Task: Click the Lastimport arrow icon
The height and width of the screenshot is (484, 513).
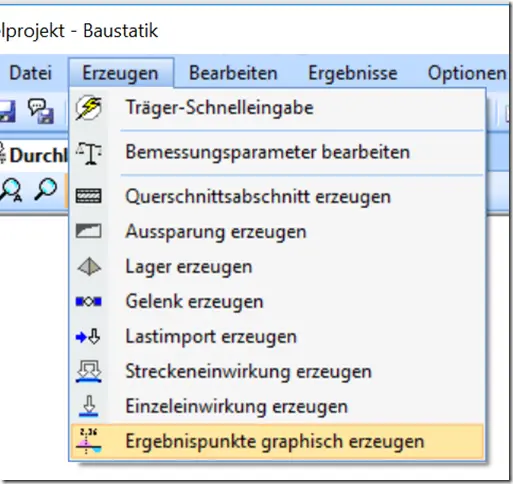Action: click(88, 337)
